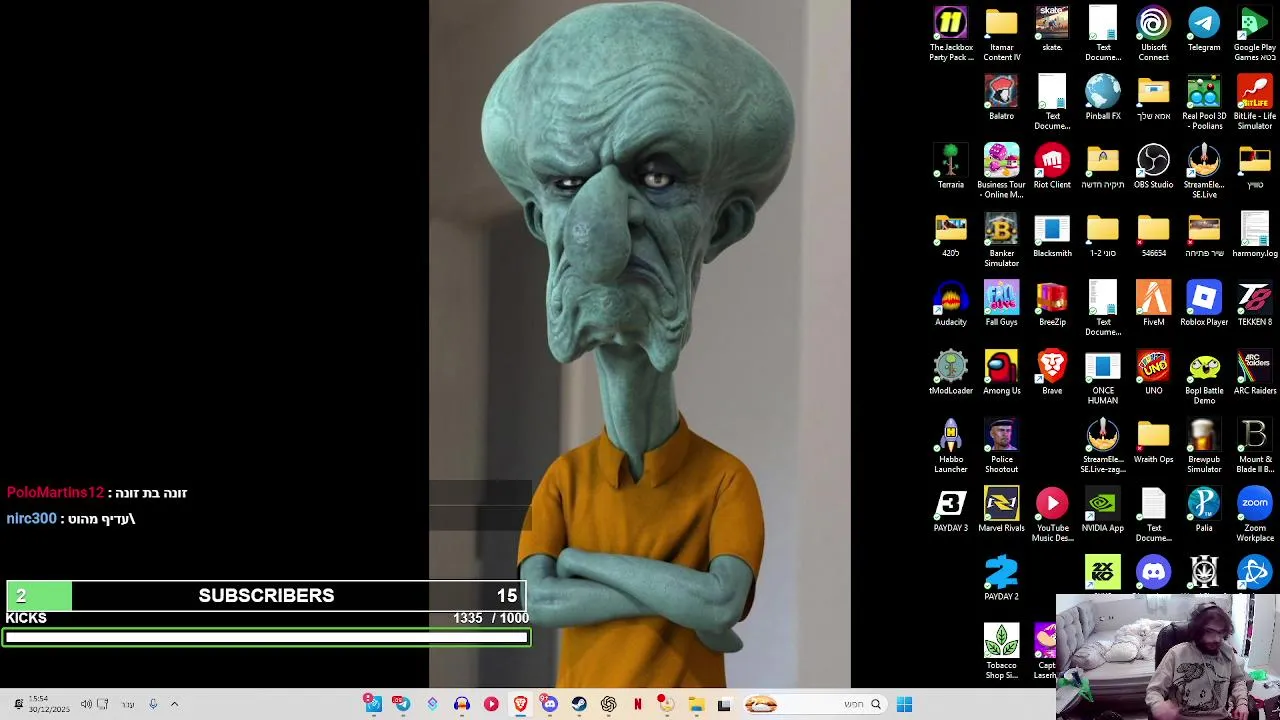Open the Roblox Player shortcut
The height and width of the screenshot is (720, 1280).
pos(1204,304)
